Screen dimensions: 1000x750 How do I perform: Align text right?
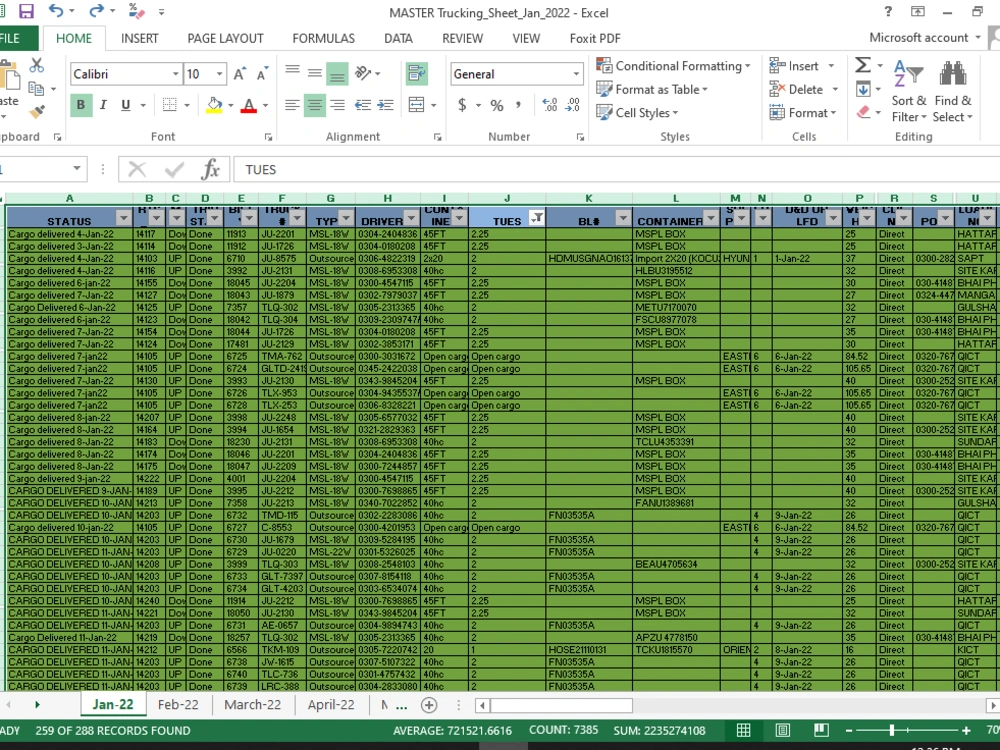coord(337,105)
